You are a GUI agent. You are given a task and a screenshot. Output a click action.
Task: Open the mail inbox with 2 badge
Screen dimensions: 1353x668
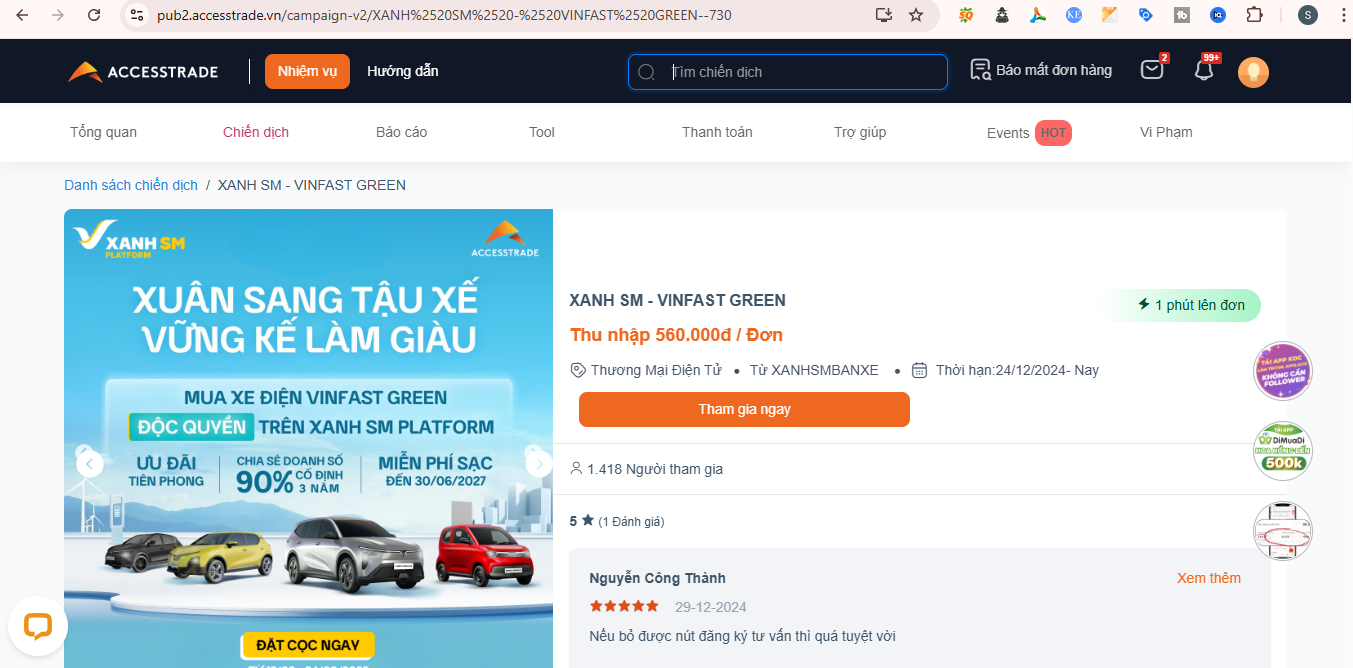click(1153, 70)
